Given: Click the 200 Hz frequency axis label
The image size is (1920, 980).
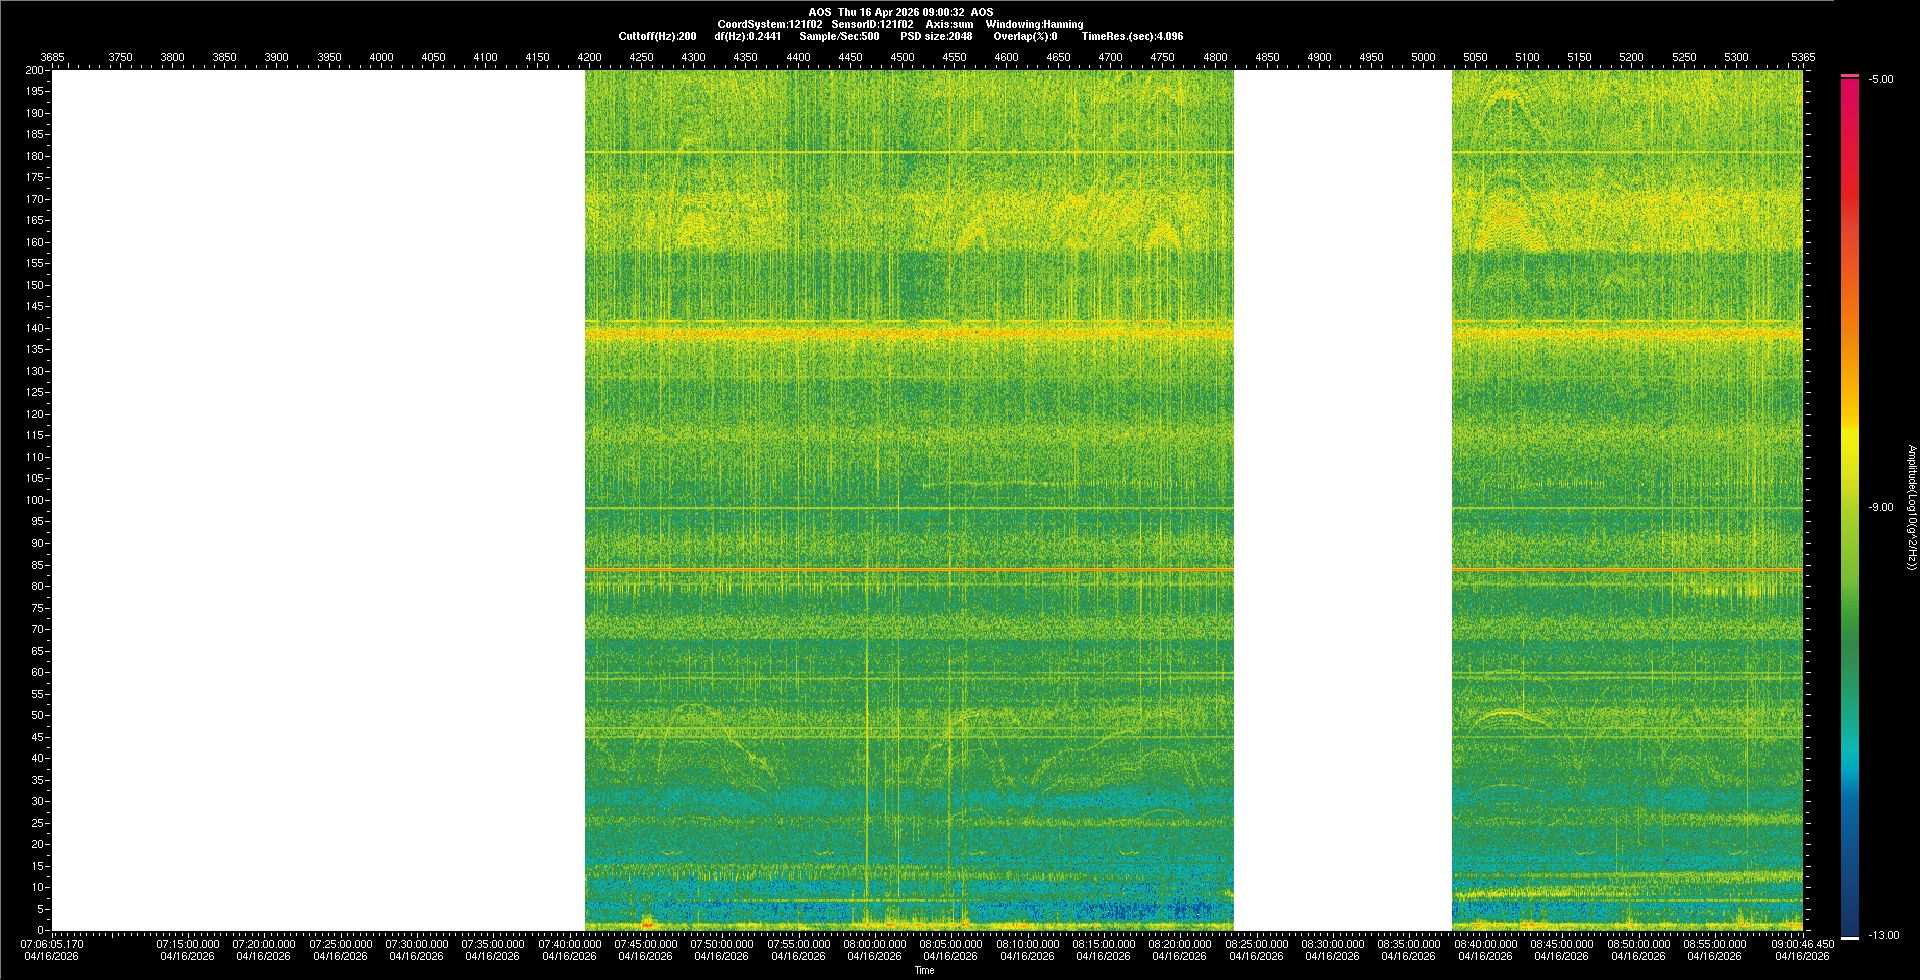Looking at the screenshot, I should 34,70.
